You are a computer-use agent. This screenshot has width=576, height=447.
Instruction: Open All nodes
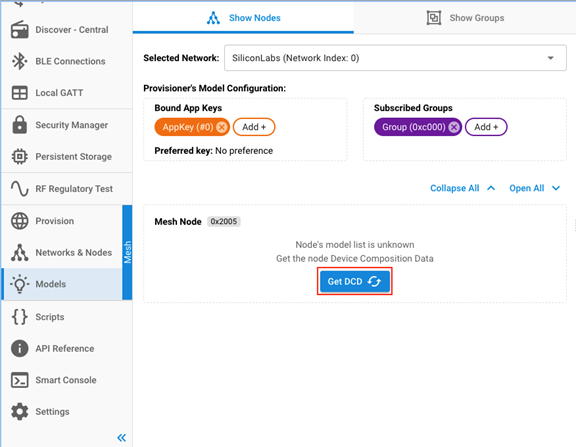tap(534, 188)
